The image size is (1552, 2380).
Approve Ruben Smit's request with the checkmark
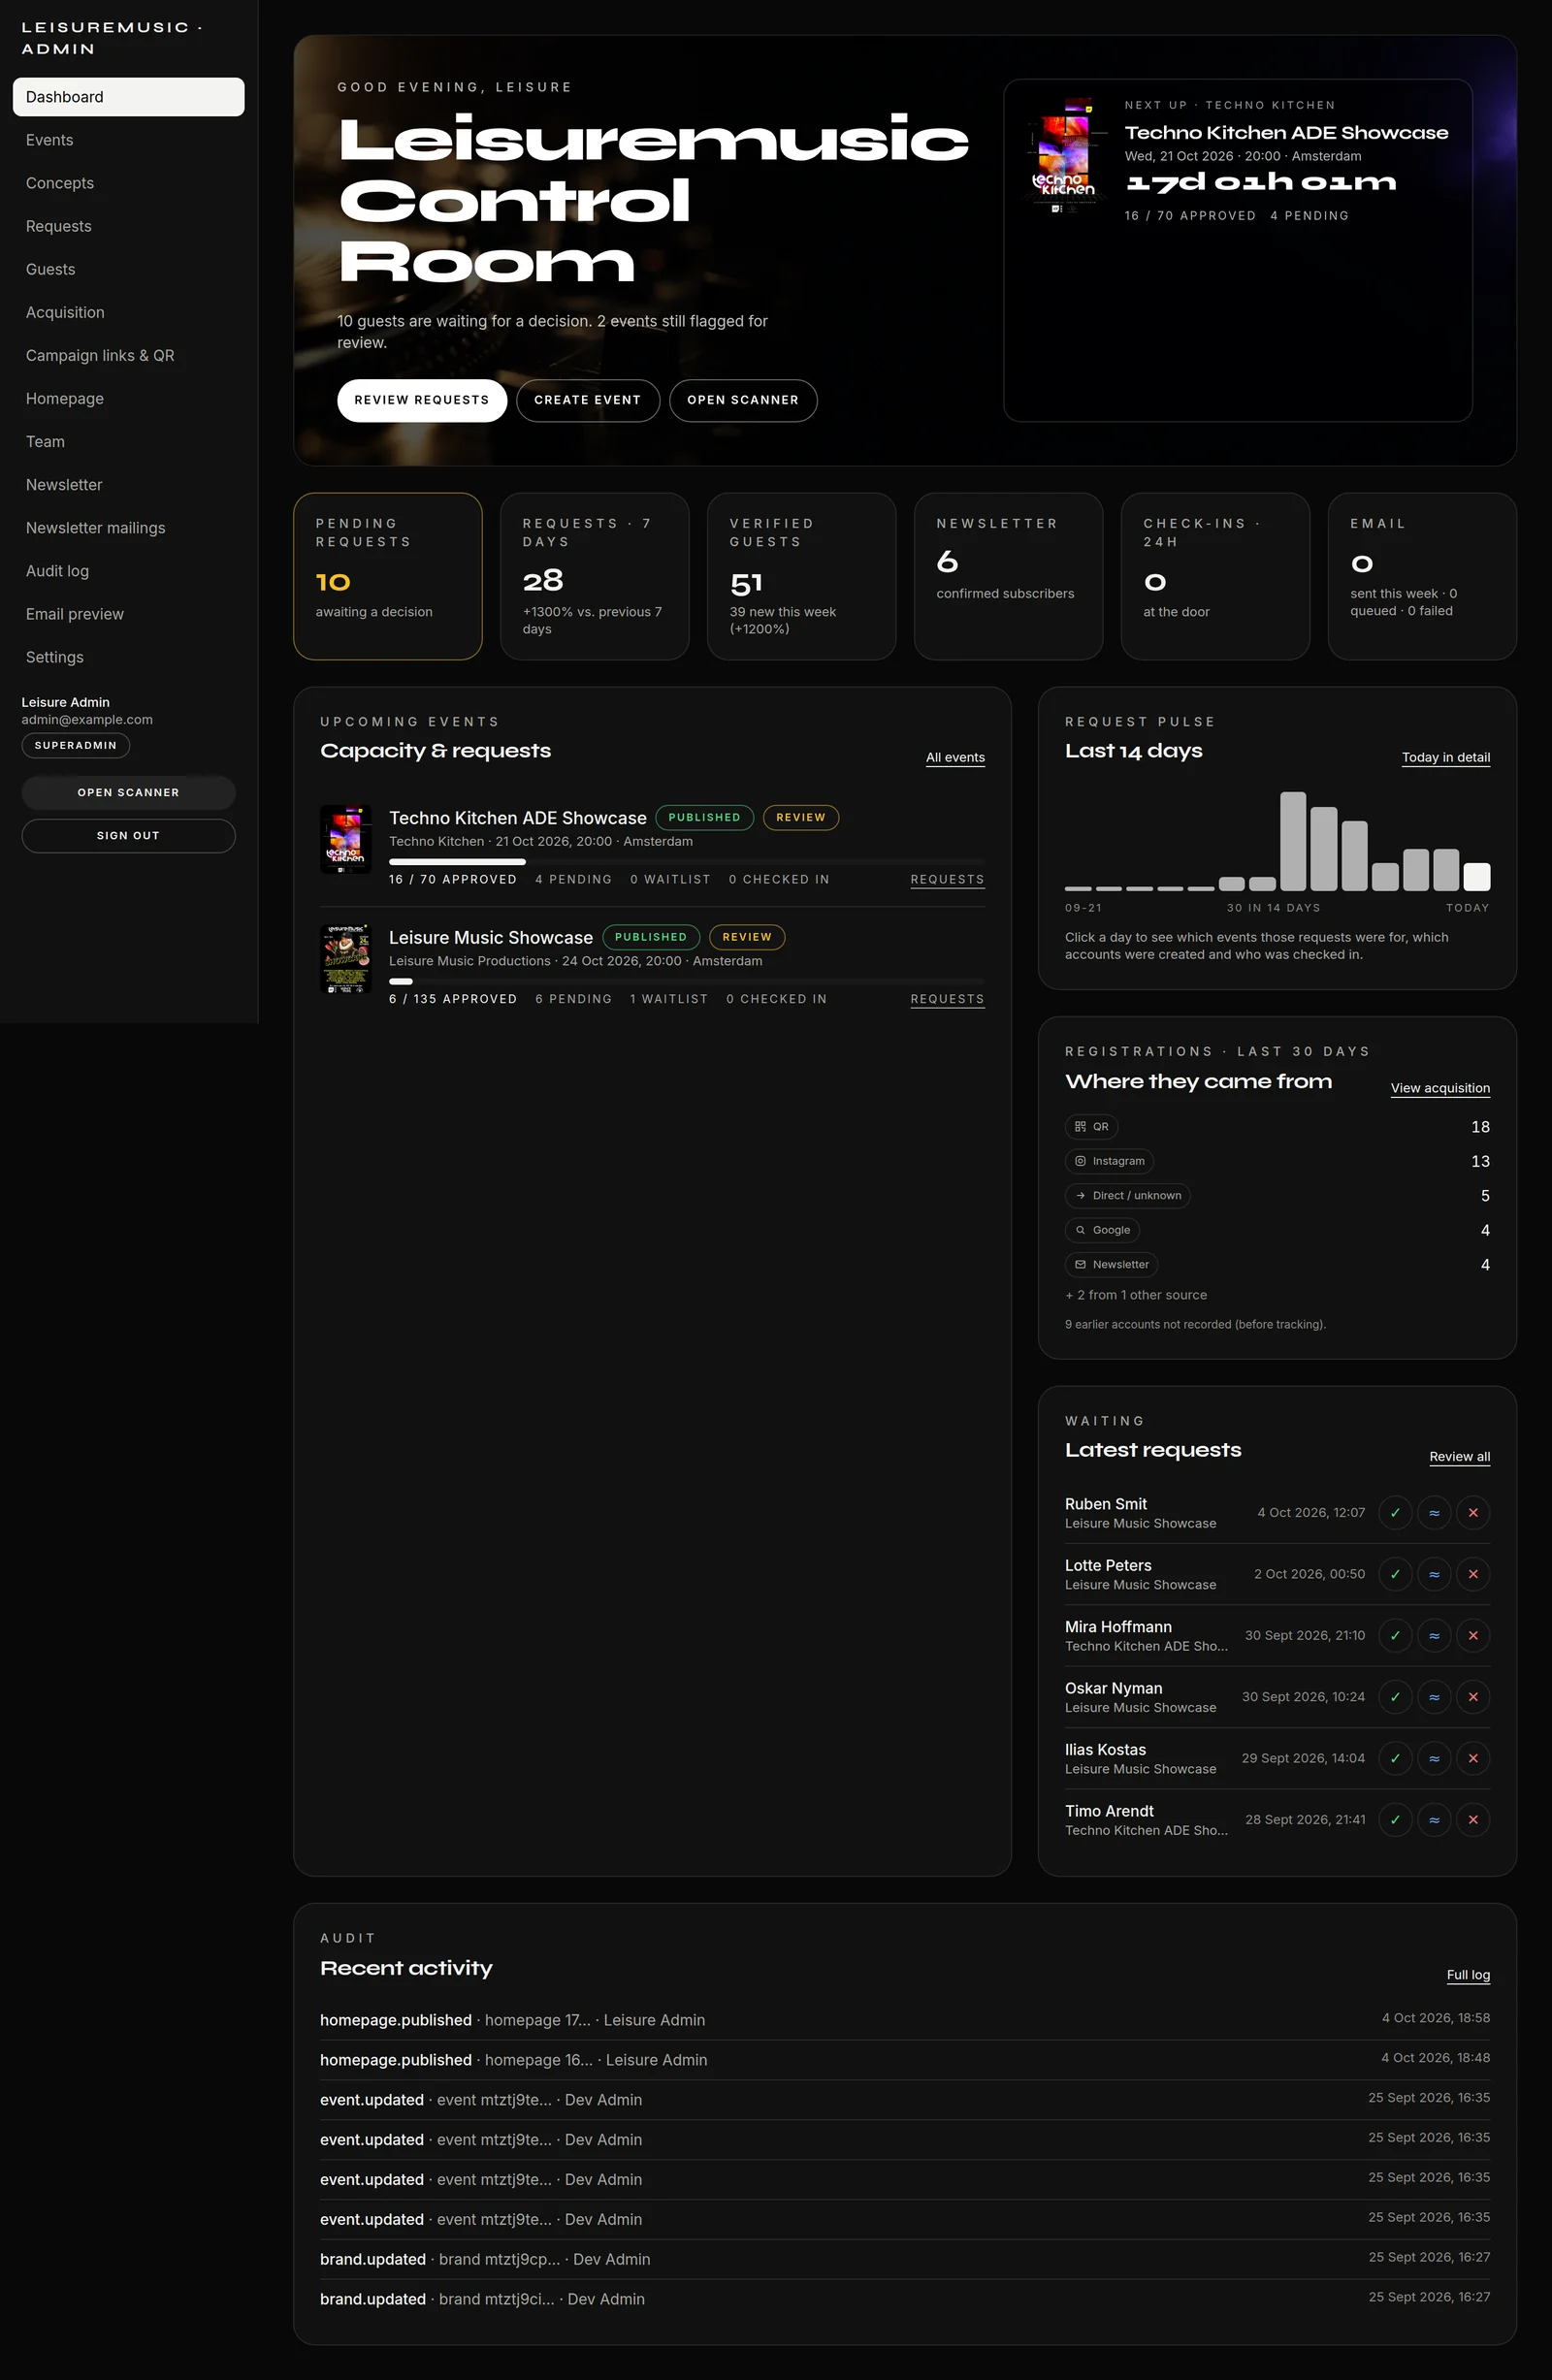coord(1395,1513)
